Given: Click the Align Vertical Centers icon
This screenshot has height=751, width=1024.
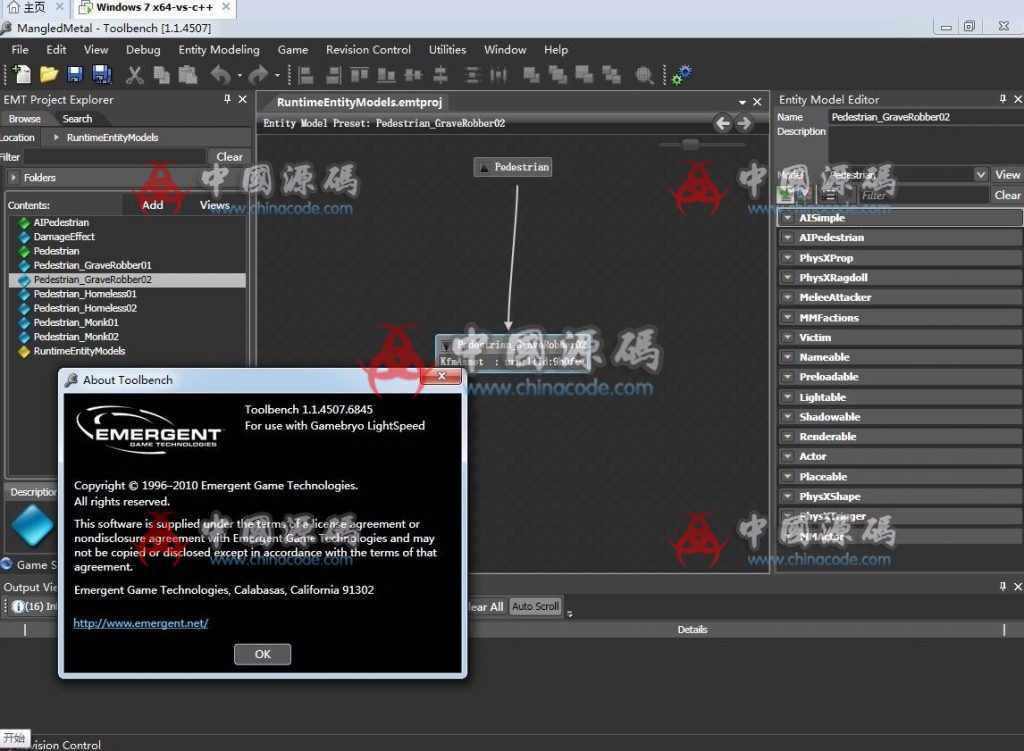Looking at the screenshot, I should pyautogui.click(x=441, y=76).
